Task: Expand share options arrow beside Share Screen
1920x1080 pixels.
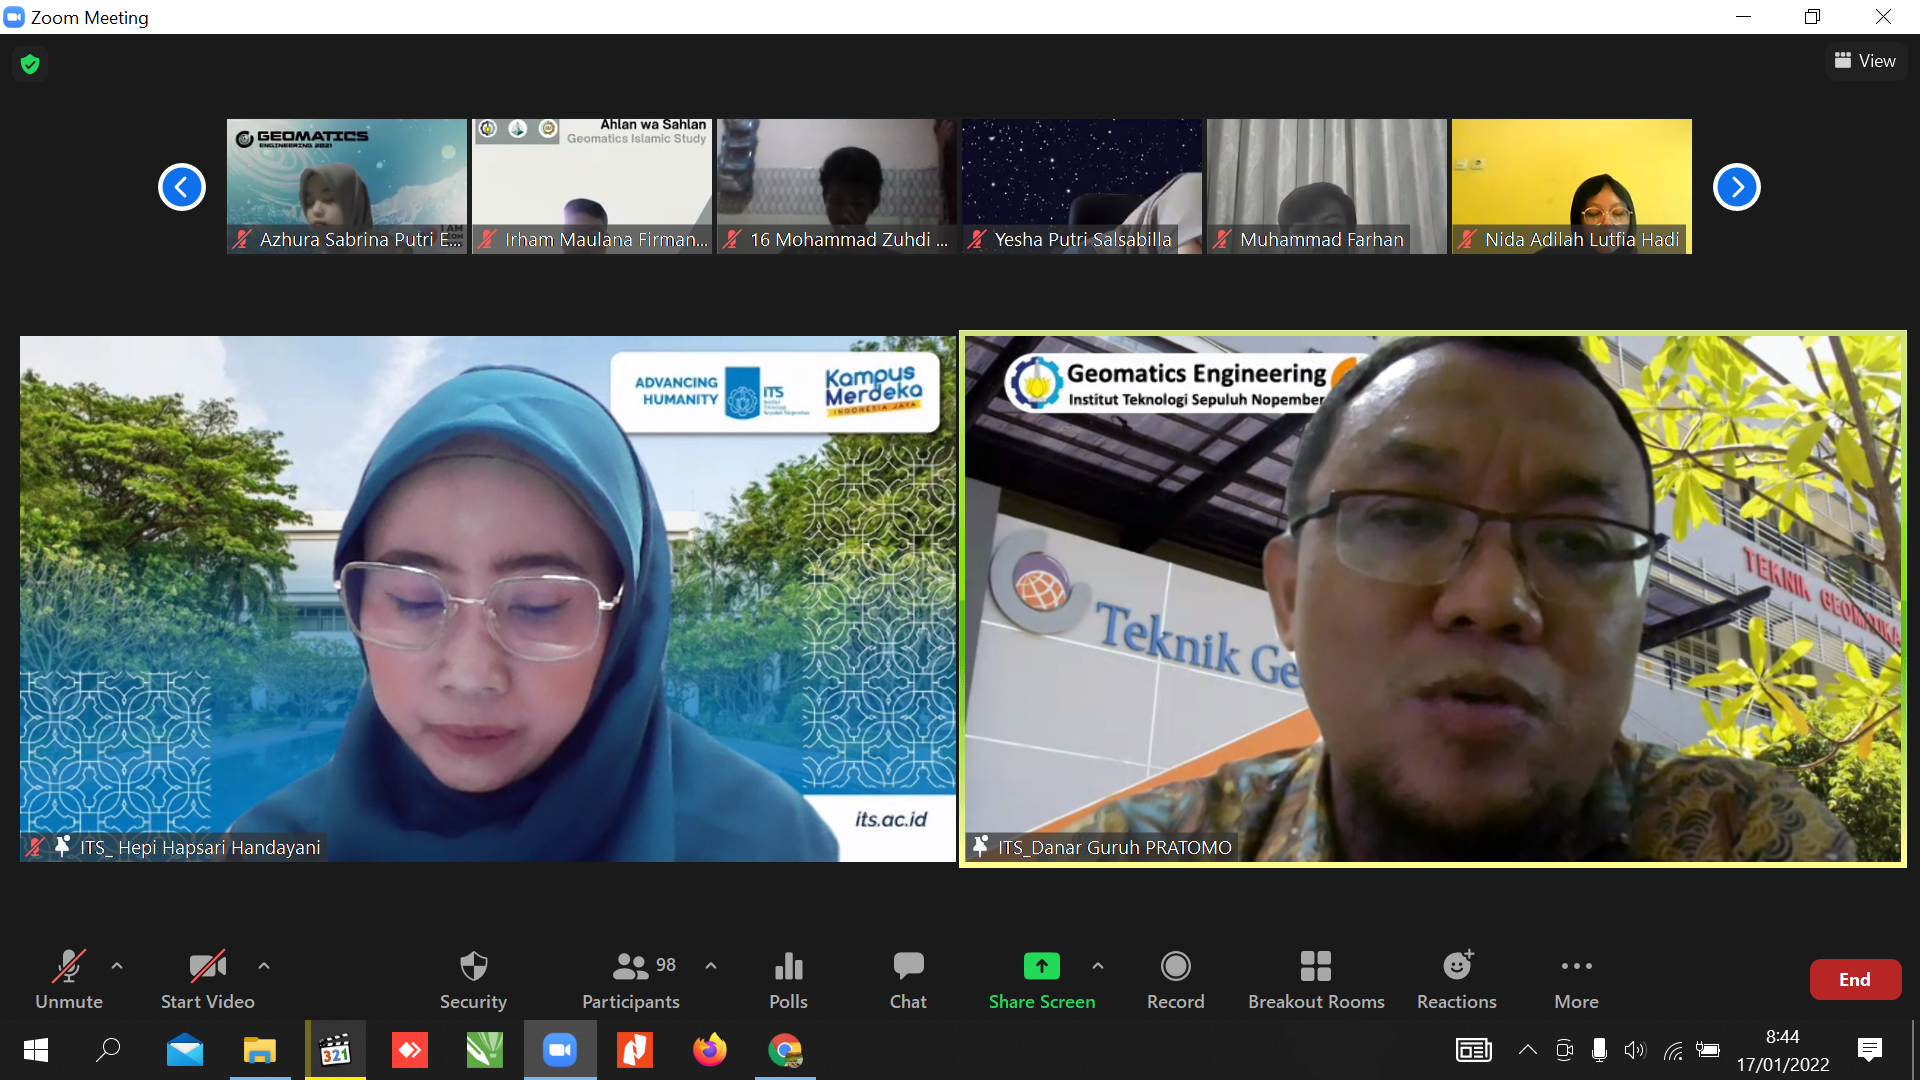Action: point(1098,966)
